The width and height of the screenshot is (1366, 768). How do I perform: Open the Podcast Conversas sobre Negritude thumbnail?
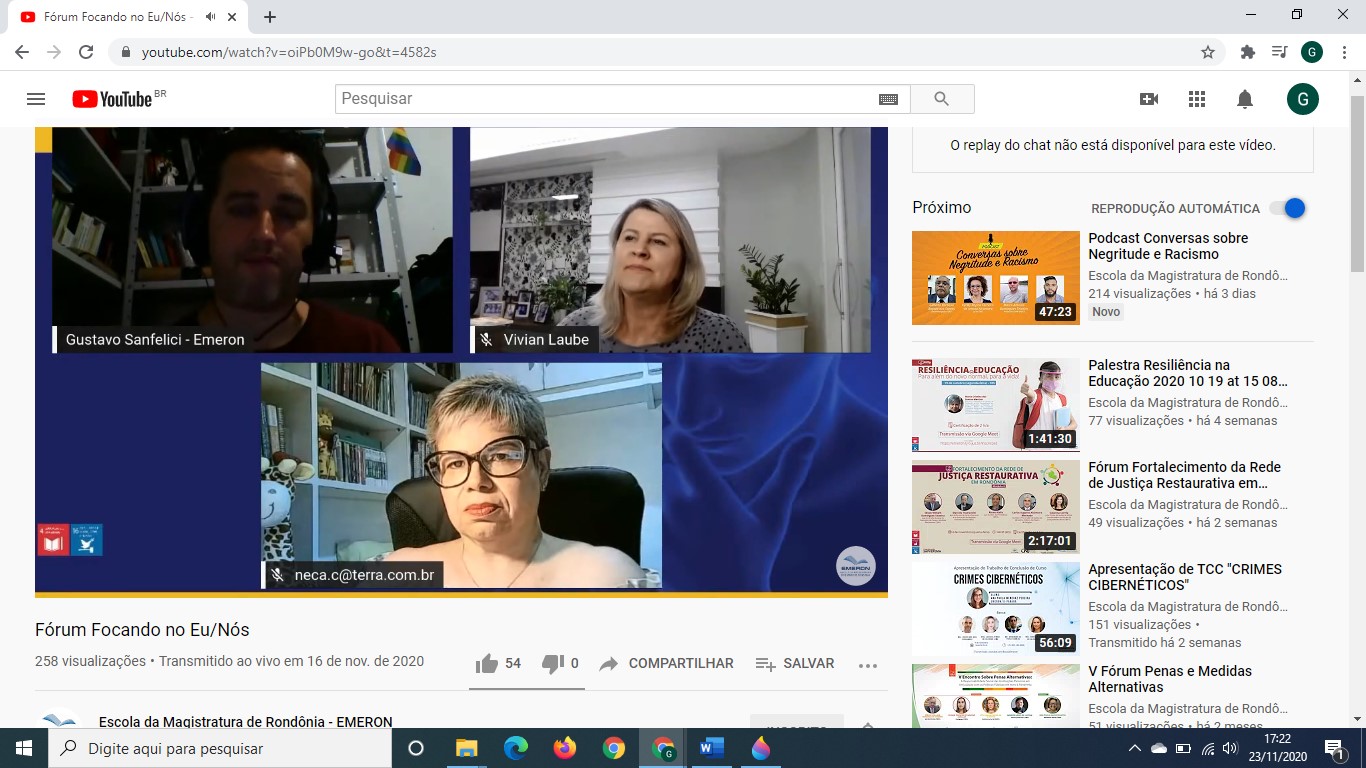[995, 278]
